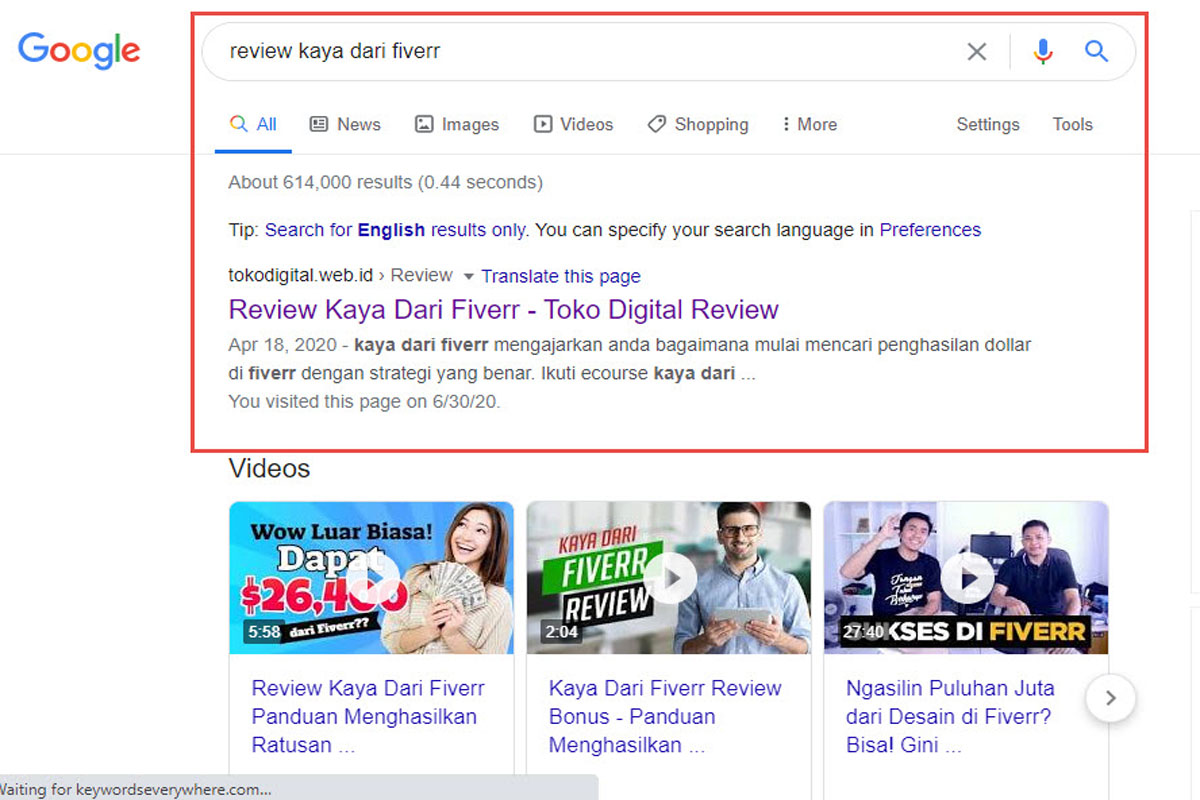Viewport: 1200px width, 800px height.
Task: Click the next arrow in videos carousel
Action: pos(1110,697)
